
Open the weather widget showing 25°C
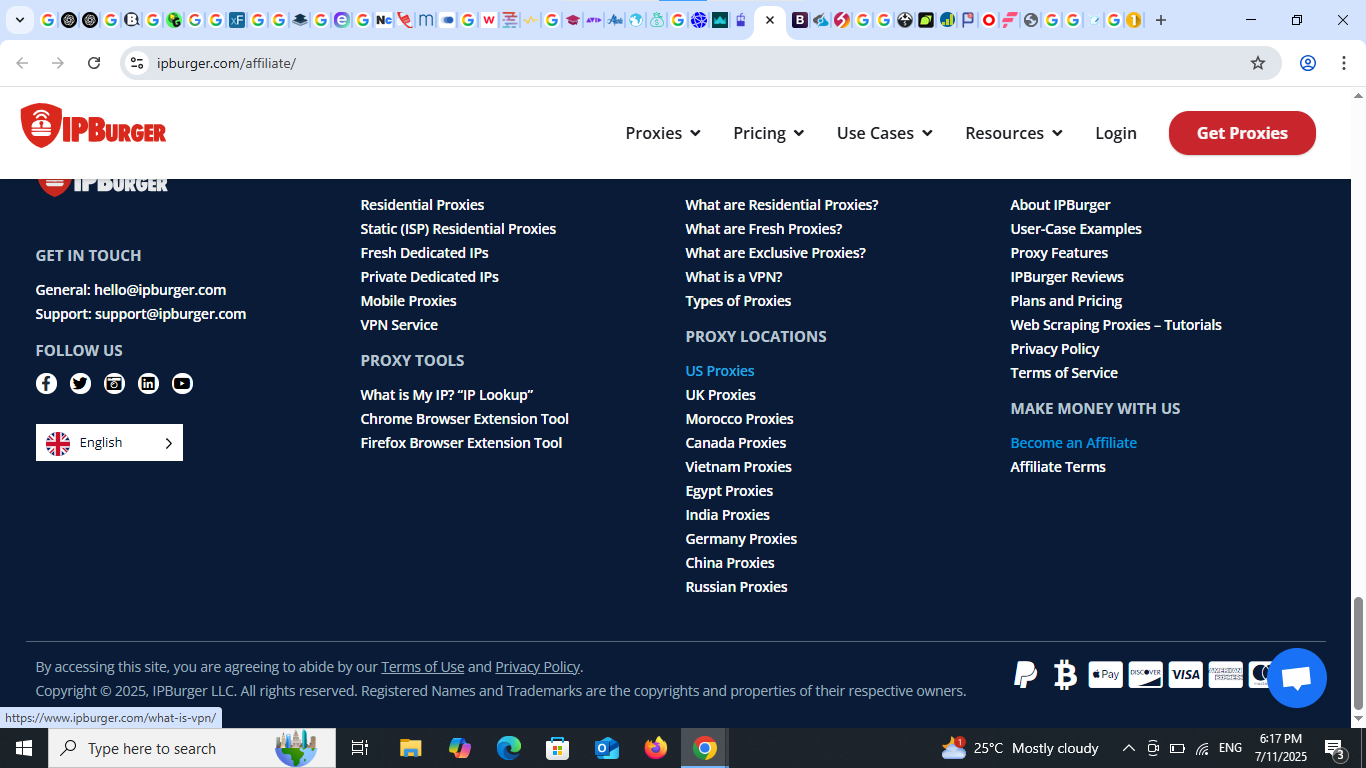1020,748
